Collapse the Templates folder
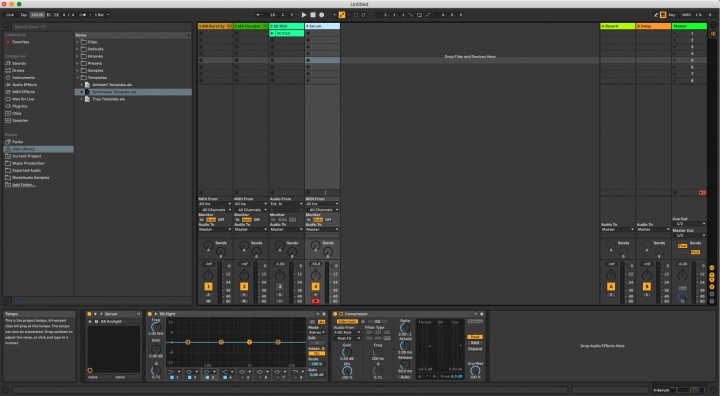Image resolution: width=720 pixels, height=396 pixels. [x=77, y=78]
